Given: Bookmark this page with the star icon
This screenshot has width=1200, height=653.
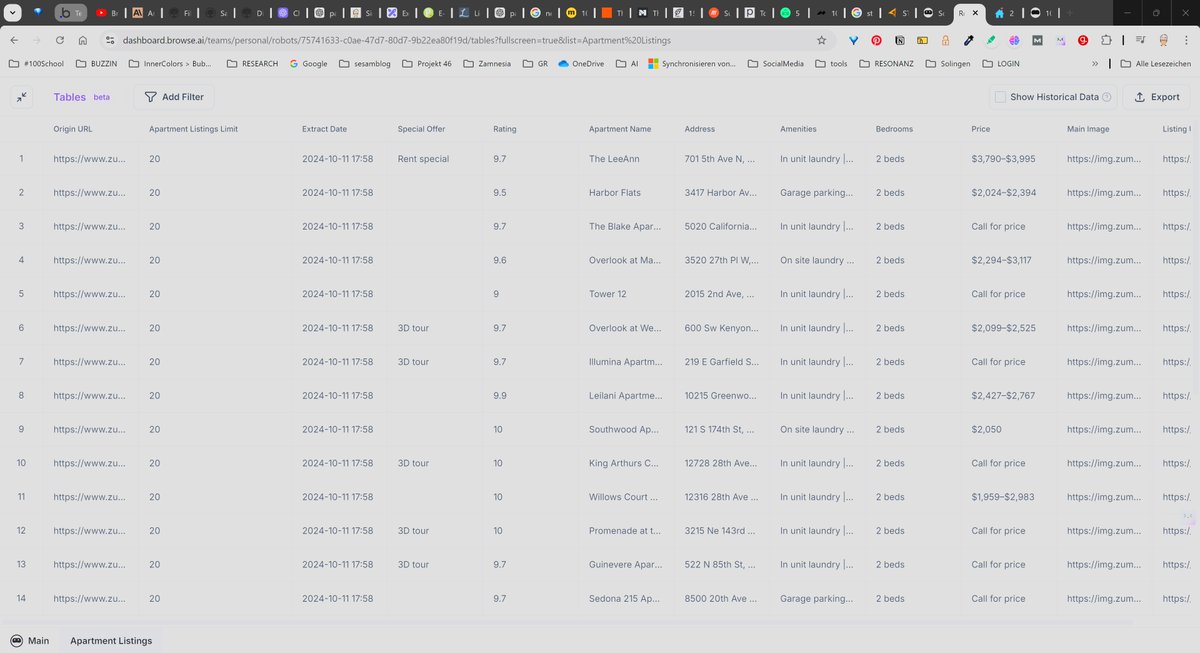Looking at the screenshot, I should 821,40.
